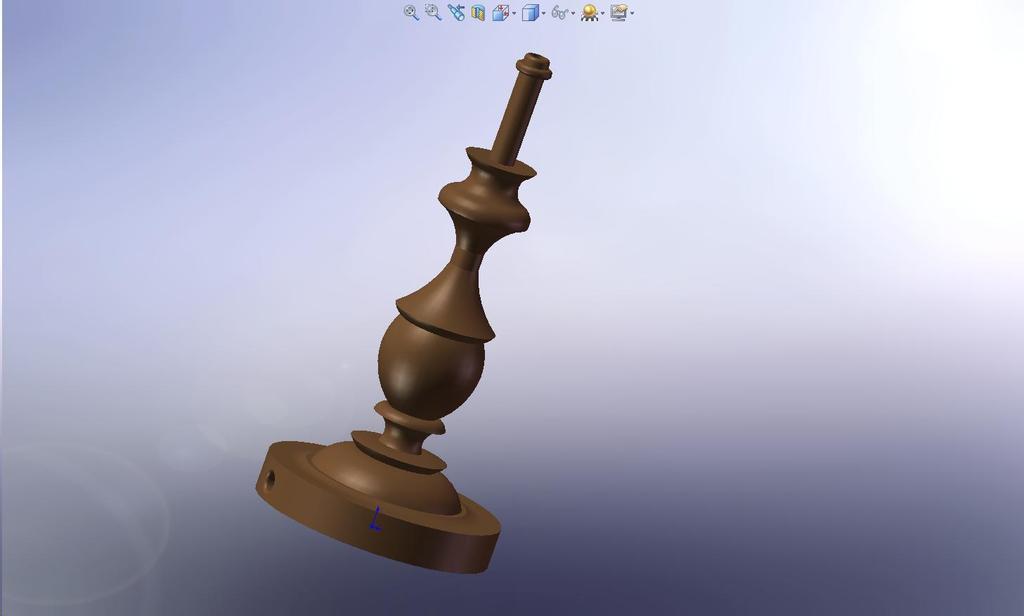Image resolution: width=1024 pixels, height=616 pixels.
Task: Toggle the Section View tool
Action: [x=478, y=13]
